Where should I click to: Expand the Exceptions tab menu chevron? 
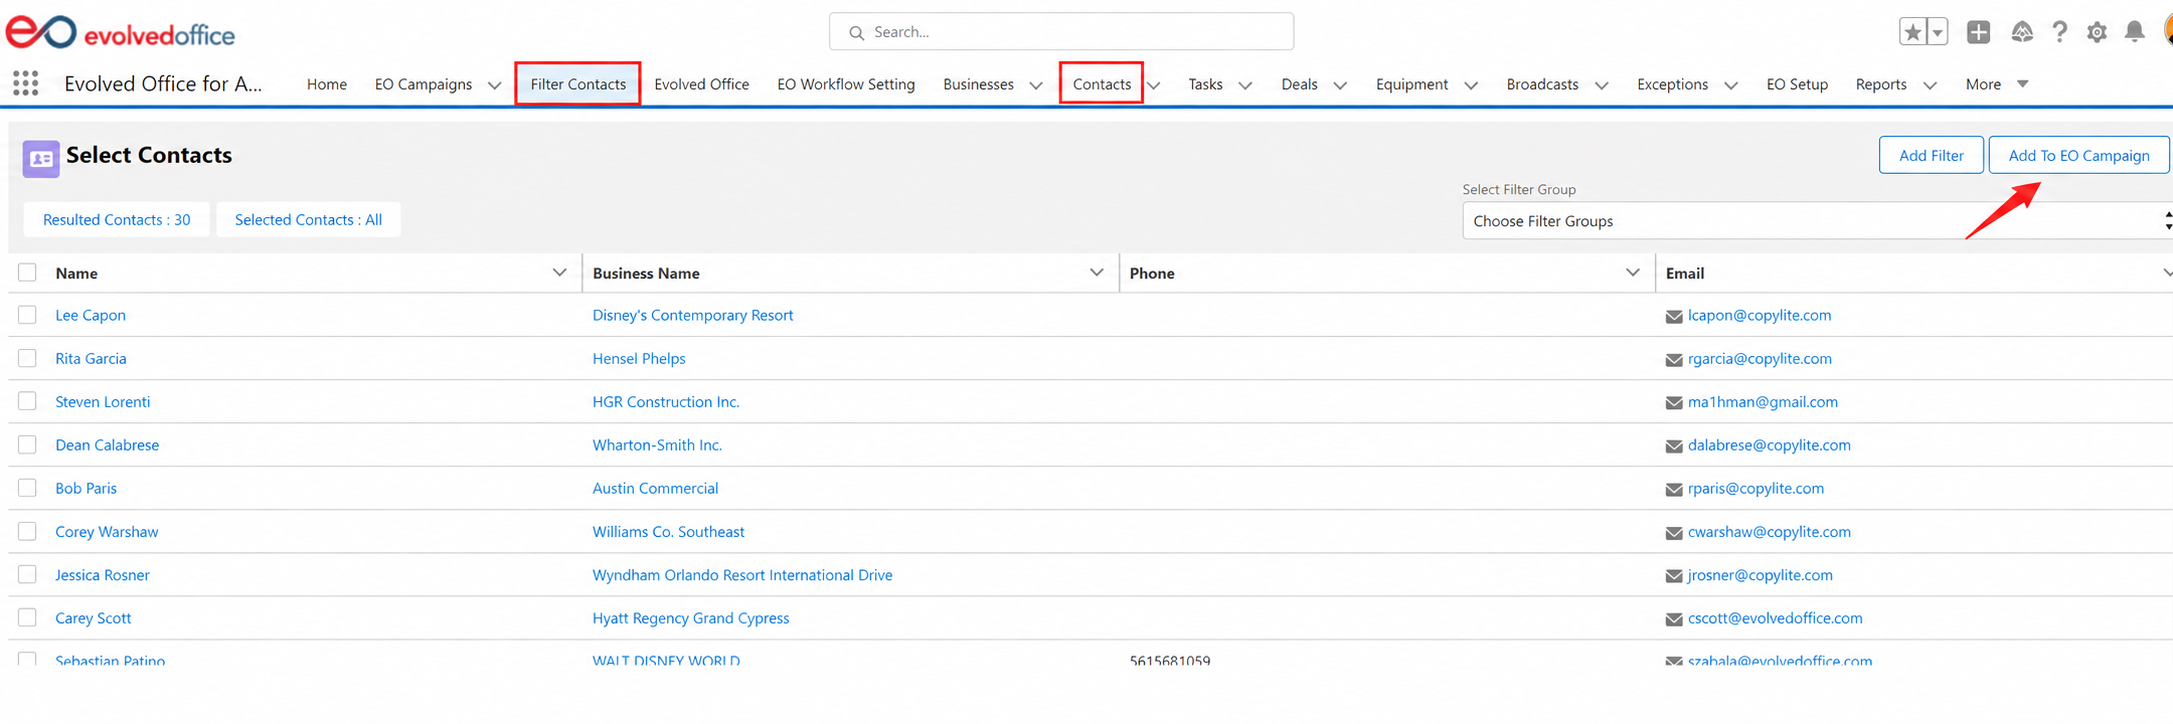1731,85
